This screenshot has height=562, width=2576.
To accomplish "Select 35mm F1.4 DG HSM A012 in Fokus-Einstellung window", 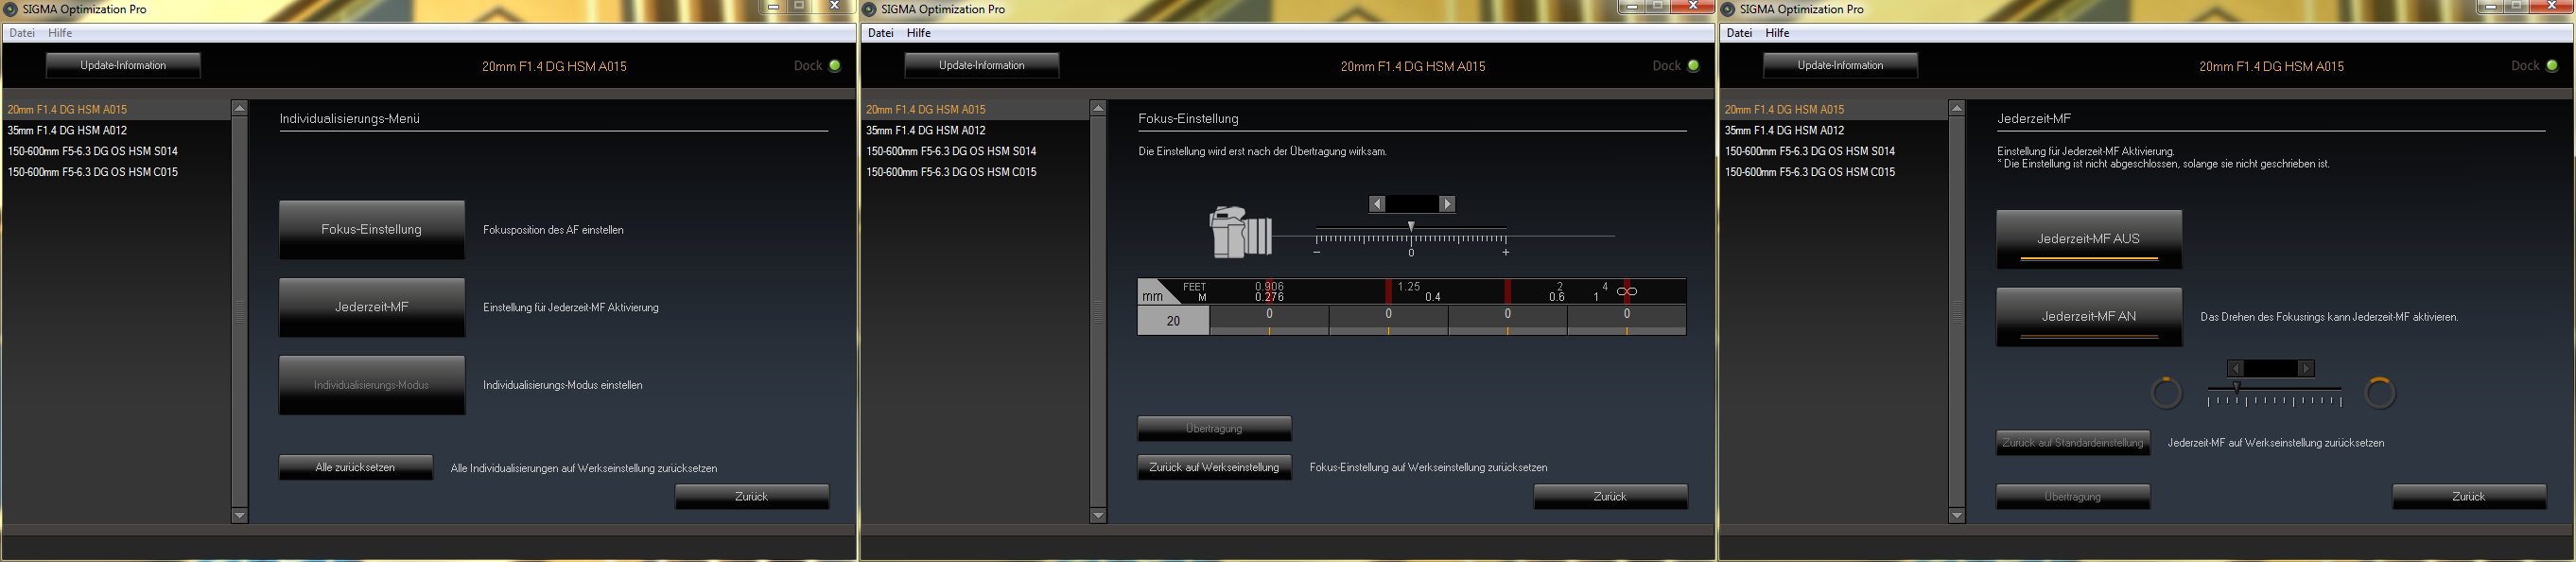I will click(975, 130).
